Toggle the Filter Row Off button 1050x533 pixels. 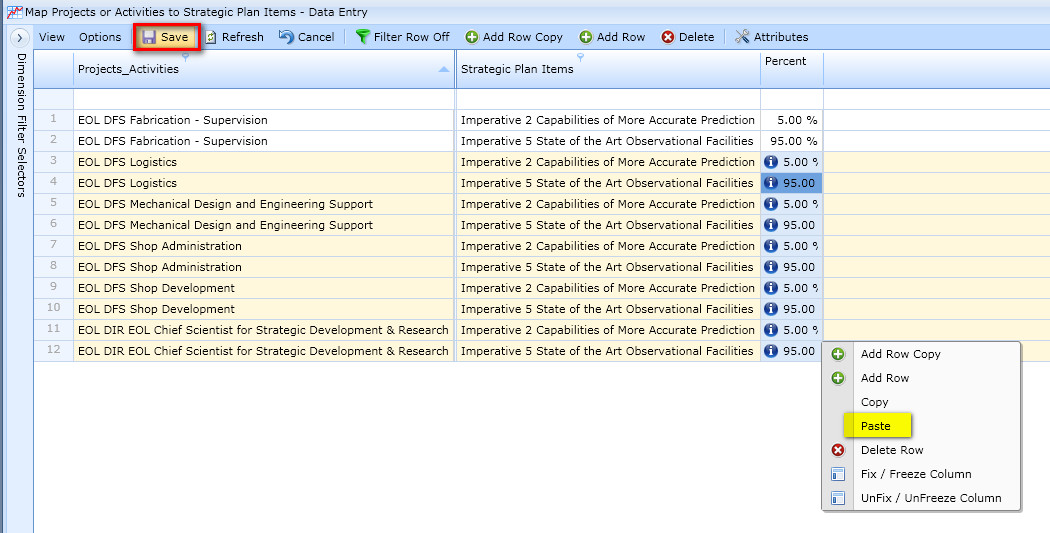(402, 37)
